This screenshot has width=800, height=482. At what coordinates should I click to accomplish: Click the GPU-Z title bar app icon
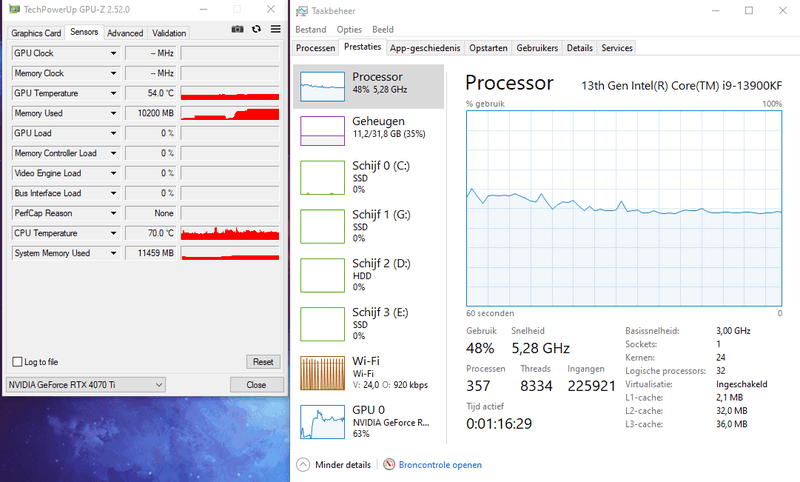coord(14,9)
